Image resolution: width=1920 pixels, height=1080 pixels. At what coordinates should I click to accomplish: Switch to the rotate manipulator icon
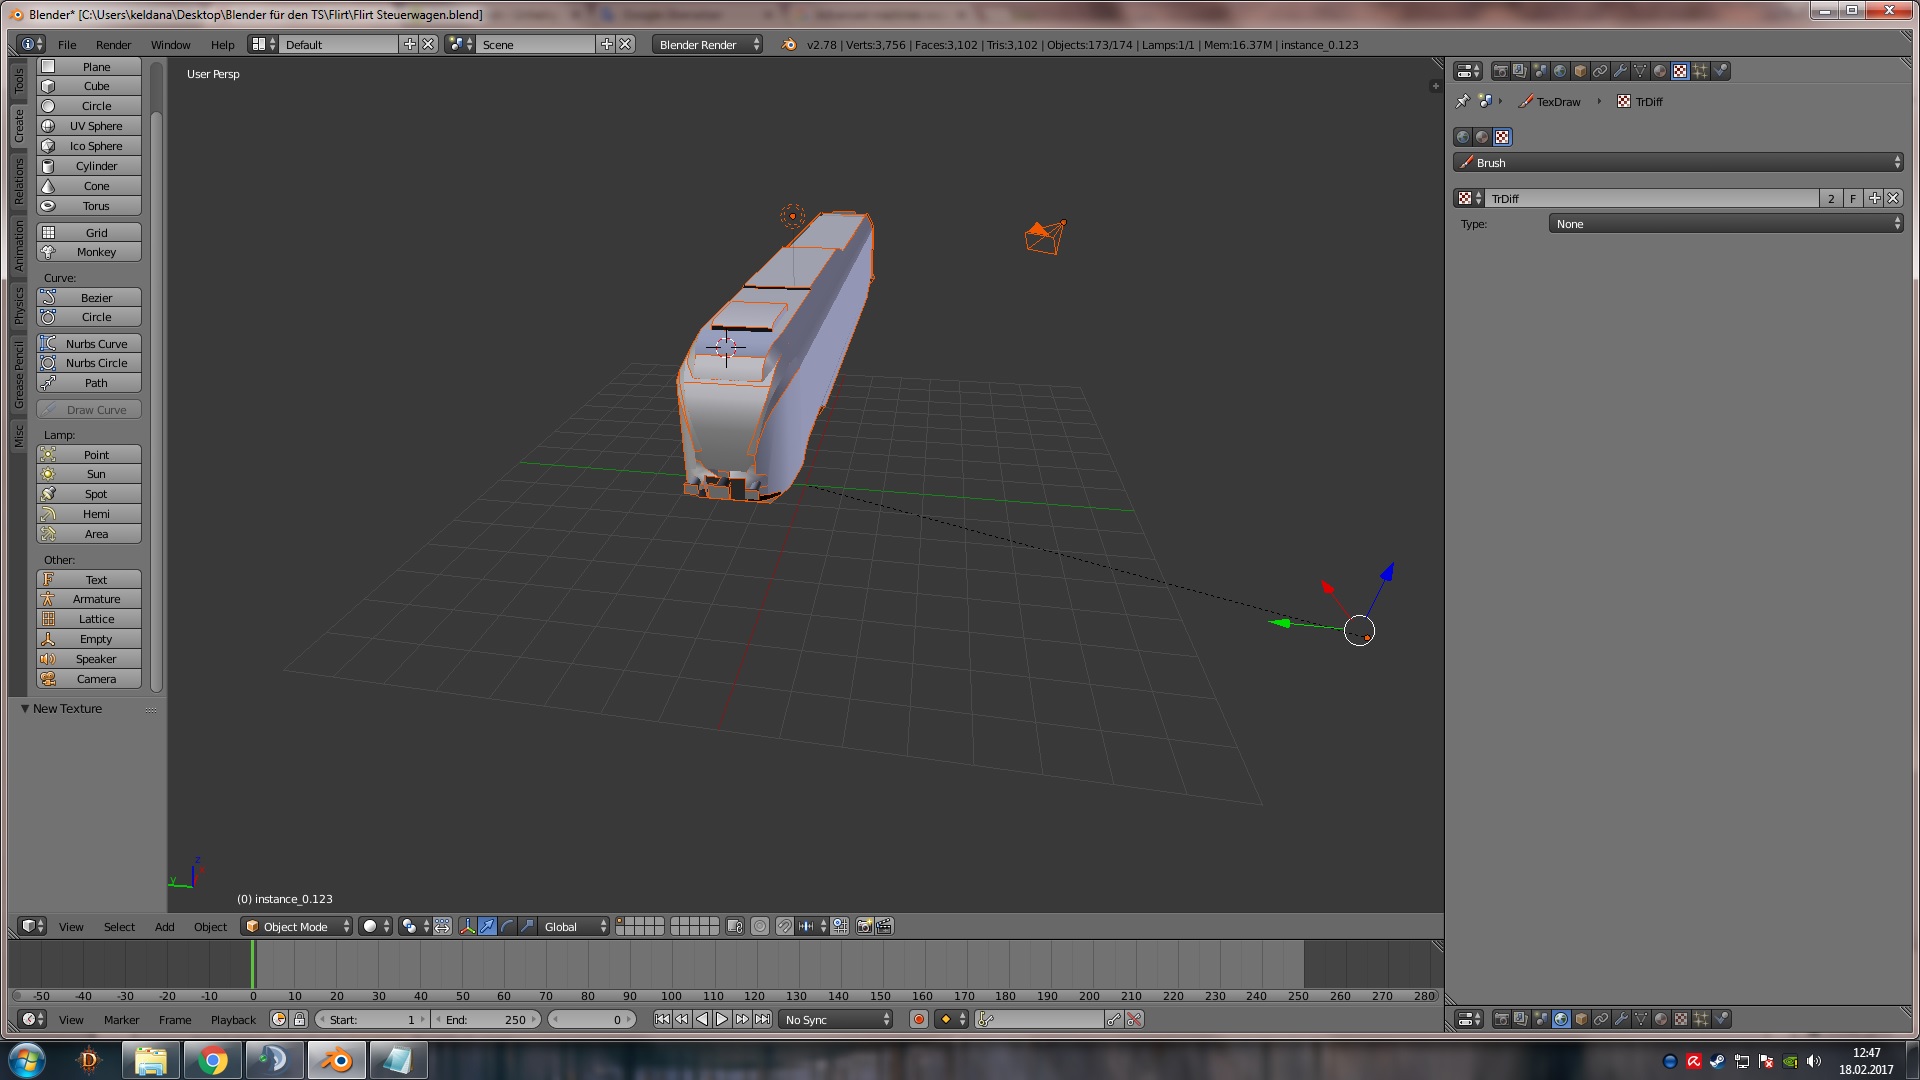point(507,927)
